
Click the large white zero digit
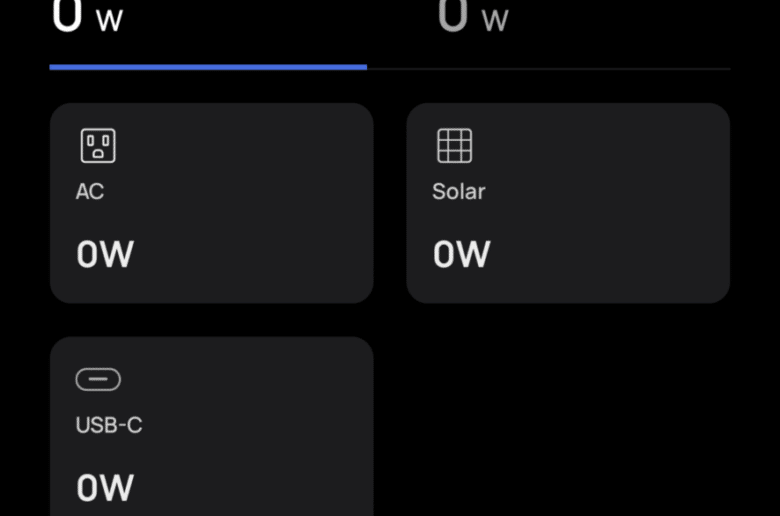[67, 15]
